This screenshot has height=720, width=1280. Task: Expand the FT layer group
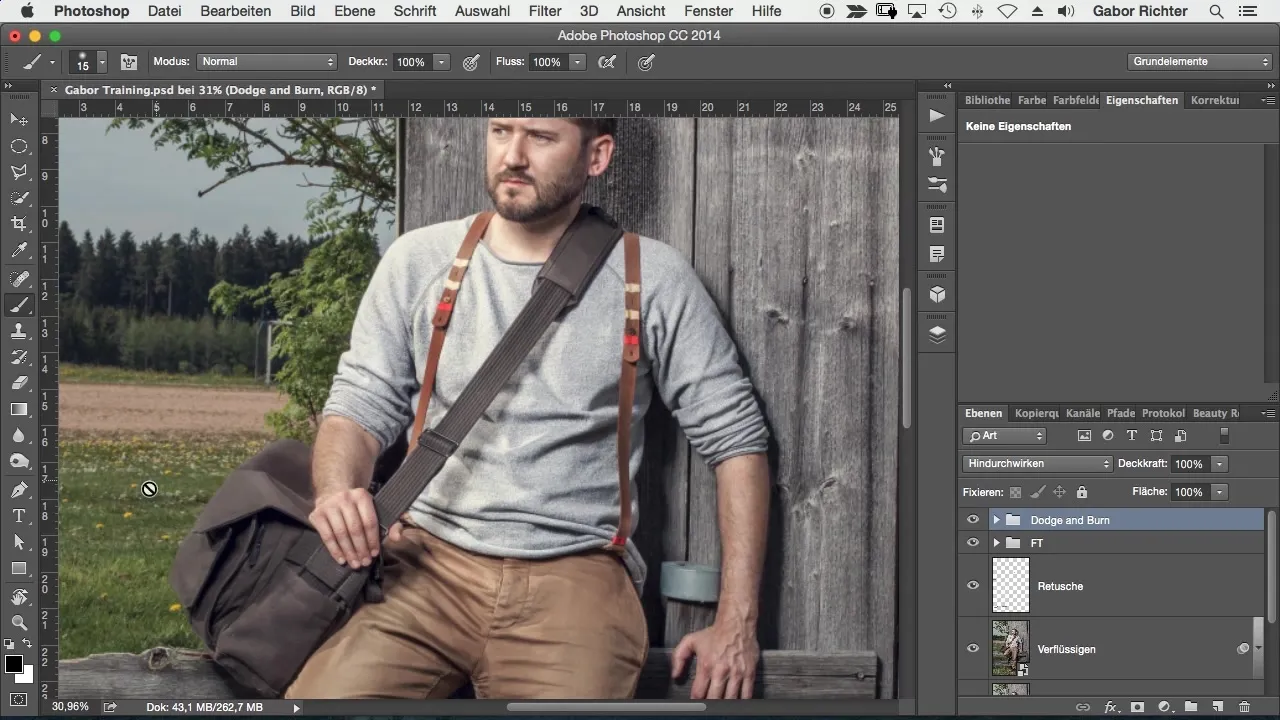[996, 542]
